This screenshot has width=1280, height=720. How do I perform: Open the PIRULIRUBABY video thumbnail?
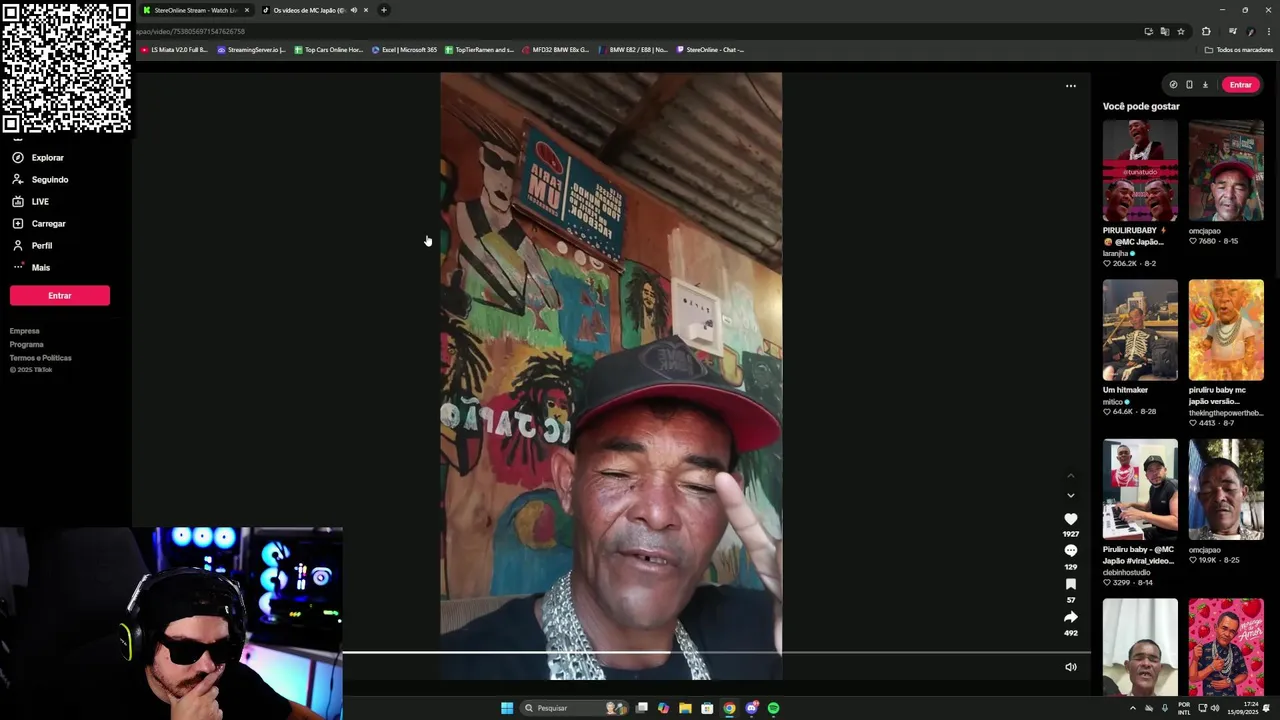click(1140, 170)
